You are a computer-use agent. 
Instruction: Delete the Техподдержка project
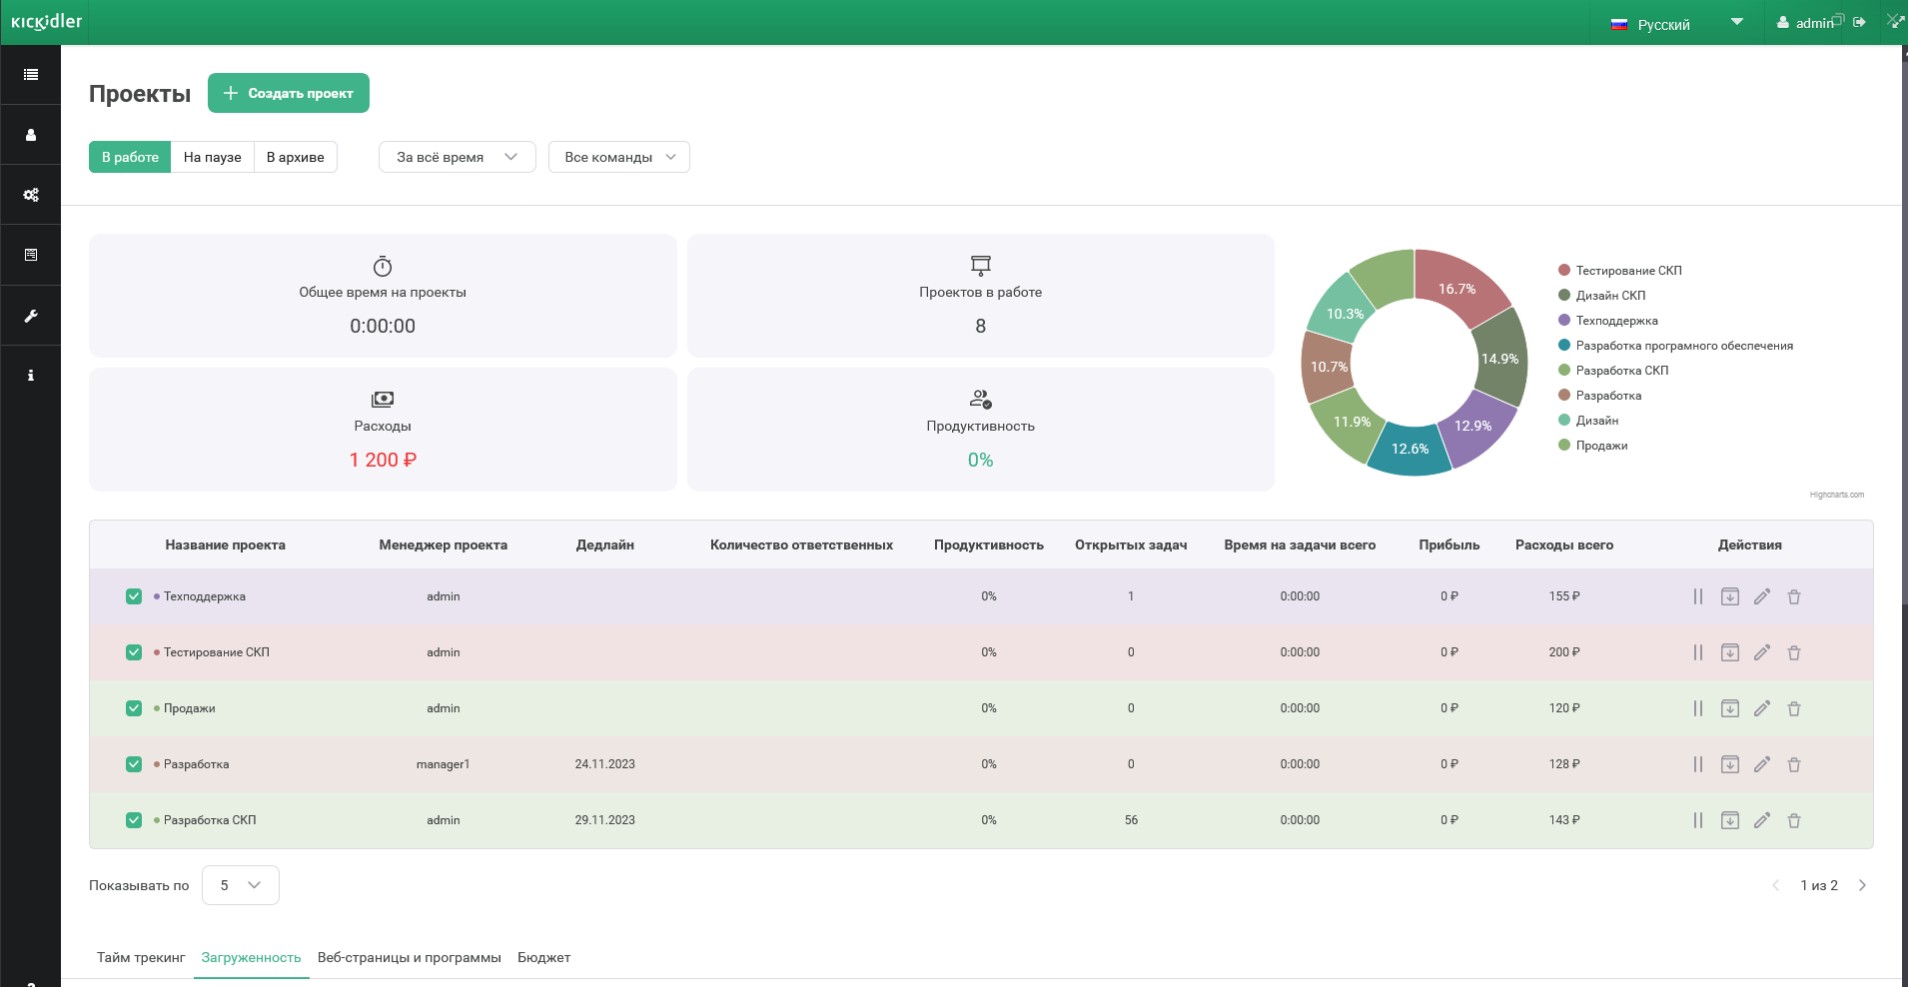click(1794, 597)
